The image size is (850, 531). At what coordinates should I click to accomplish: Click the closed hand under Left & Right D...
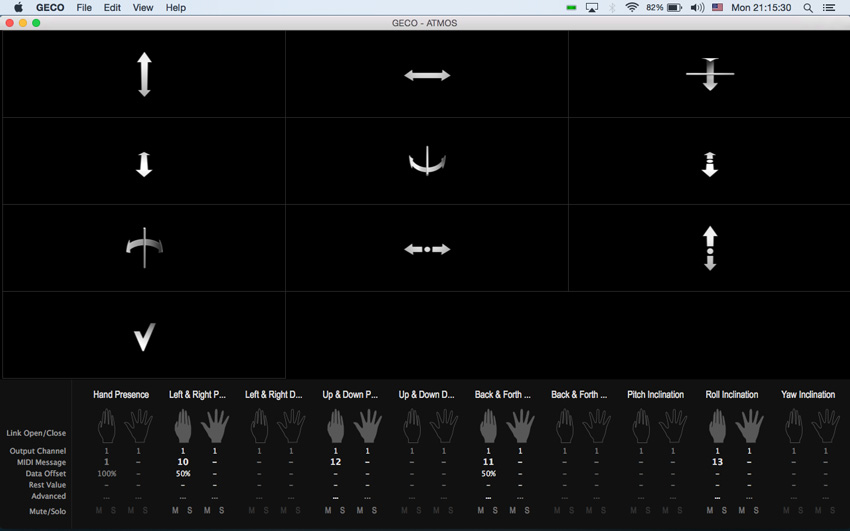(260, 426)
